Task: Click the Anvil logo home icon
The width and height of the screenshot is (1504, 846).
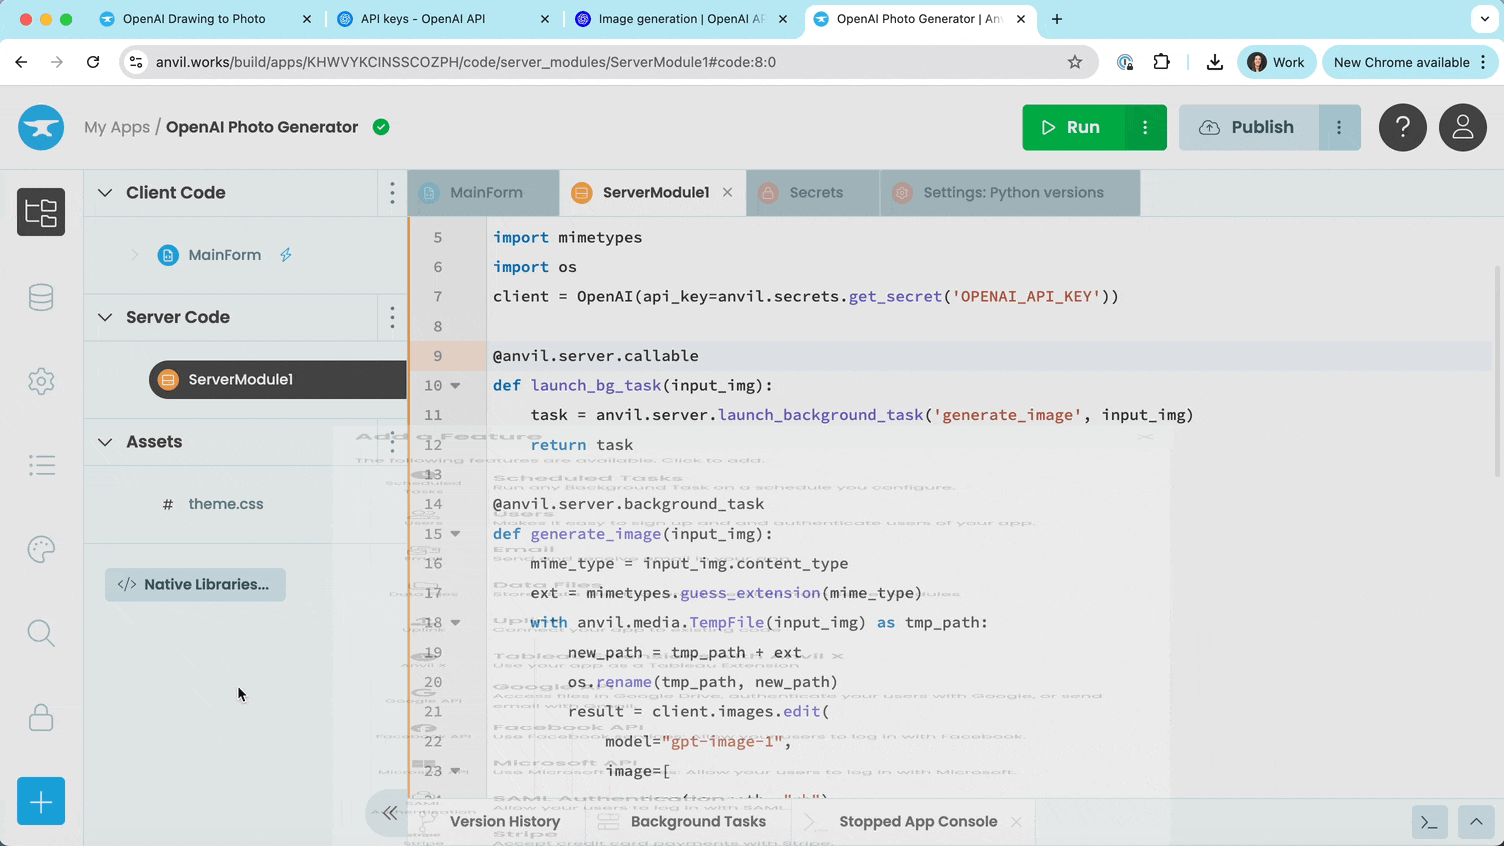Action: [41, 127]
